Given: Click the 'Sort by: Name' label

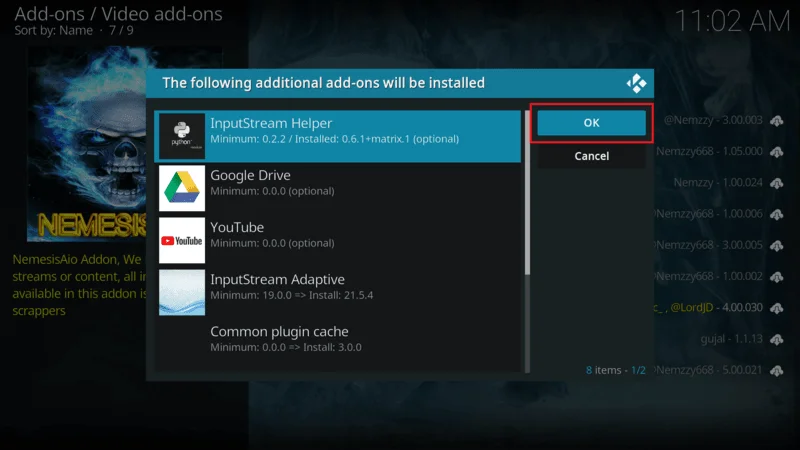Looking at the screenshot, I should click(x=54, y=31).
